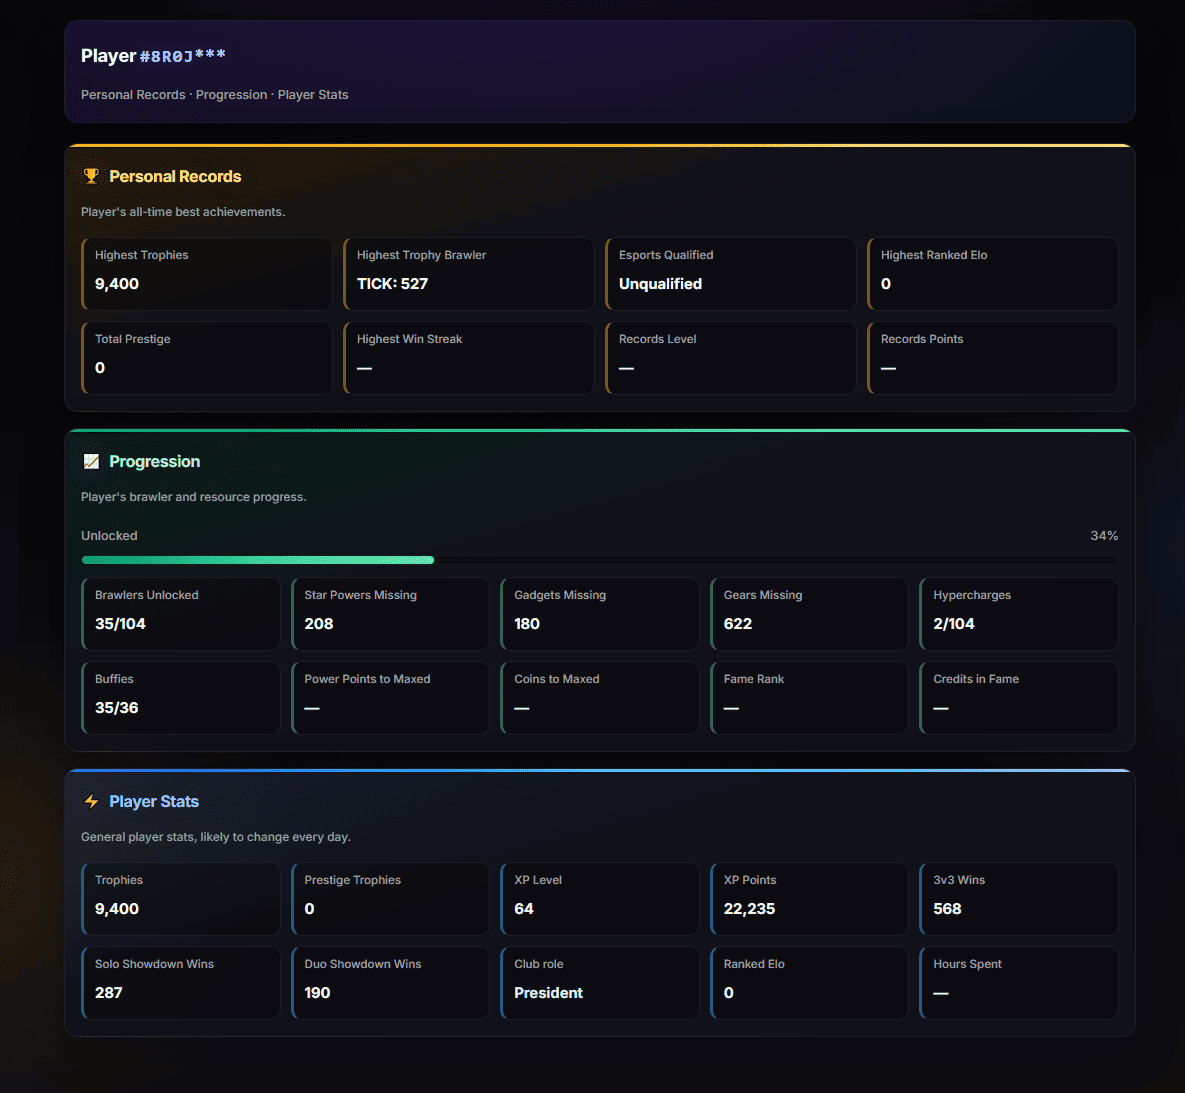Click the Records Points card
Viewport: 1185px width, 1093px height.
click(992, 358)
